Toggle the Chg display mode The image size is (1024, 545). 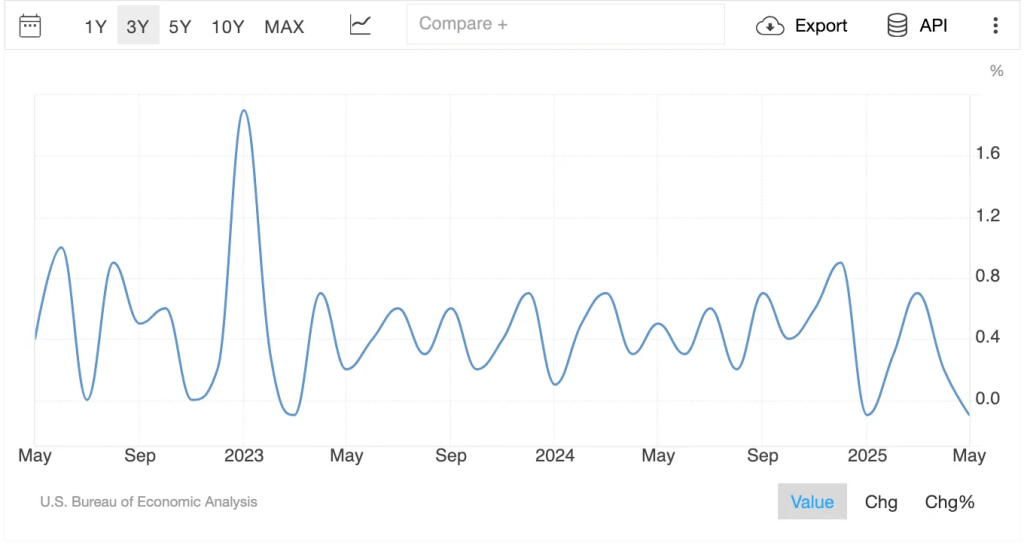881,502
